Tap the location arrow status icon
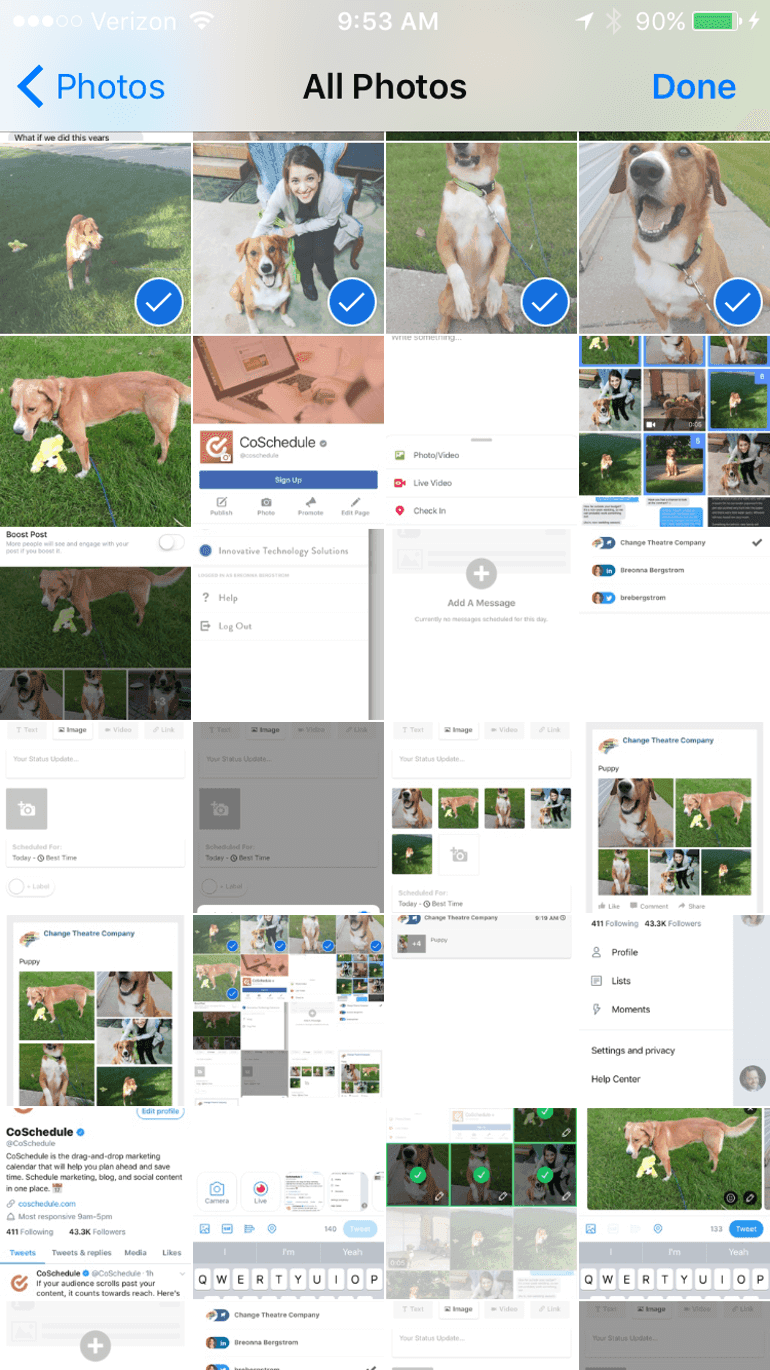Viewport: 770px width, 1370px height. coord(585,21)
